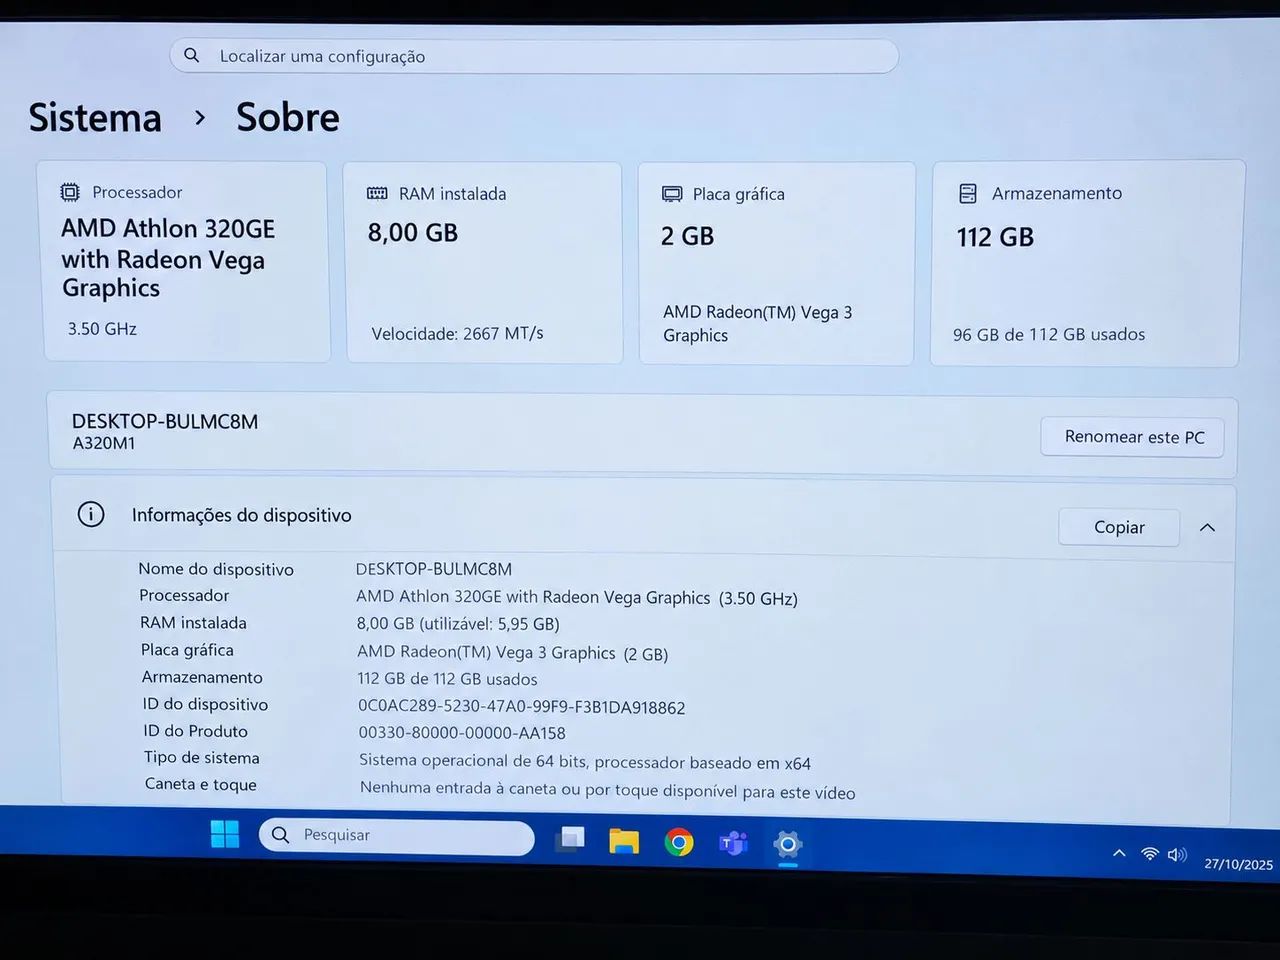Click the device information info icon
1280x960 pixels.
(x=91, y=514)
